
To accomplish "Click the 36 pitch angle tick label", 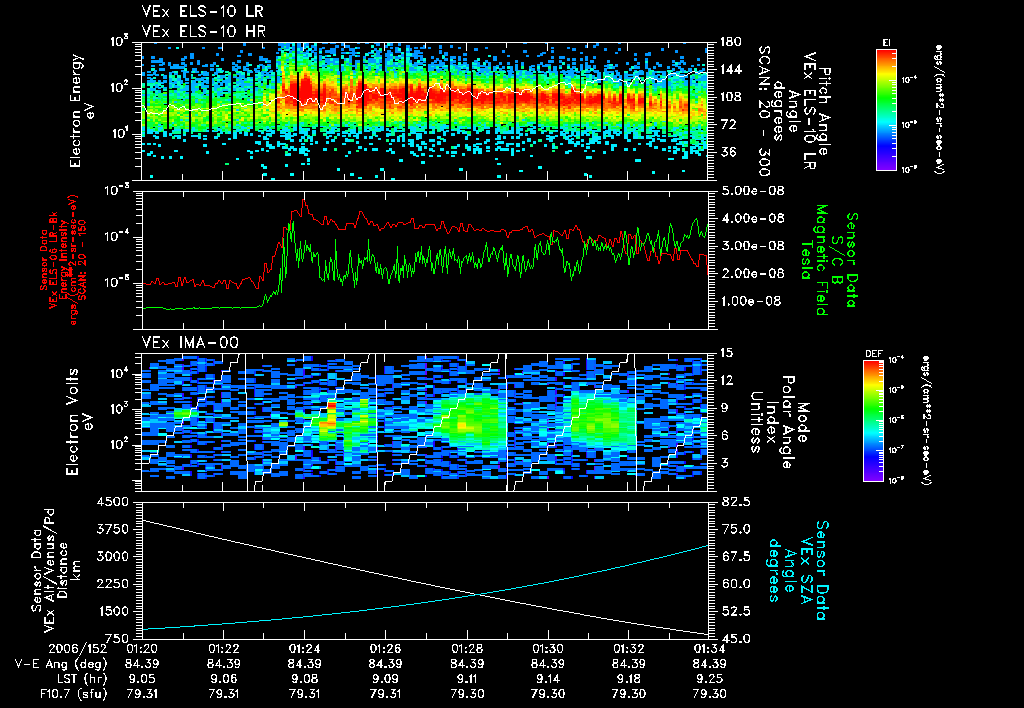I will [728, 152].
